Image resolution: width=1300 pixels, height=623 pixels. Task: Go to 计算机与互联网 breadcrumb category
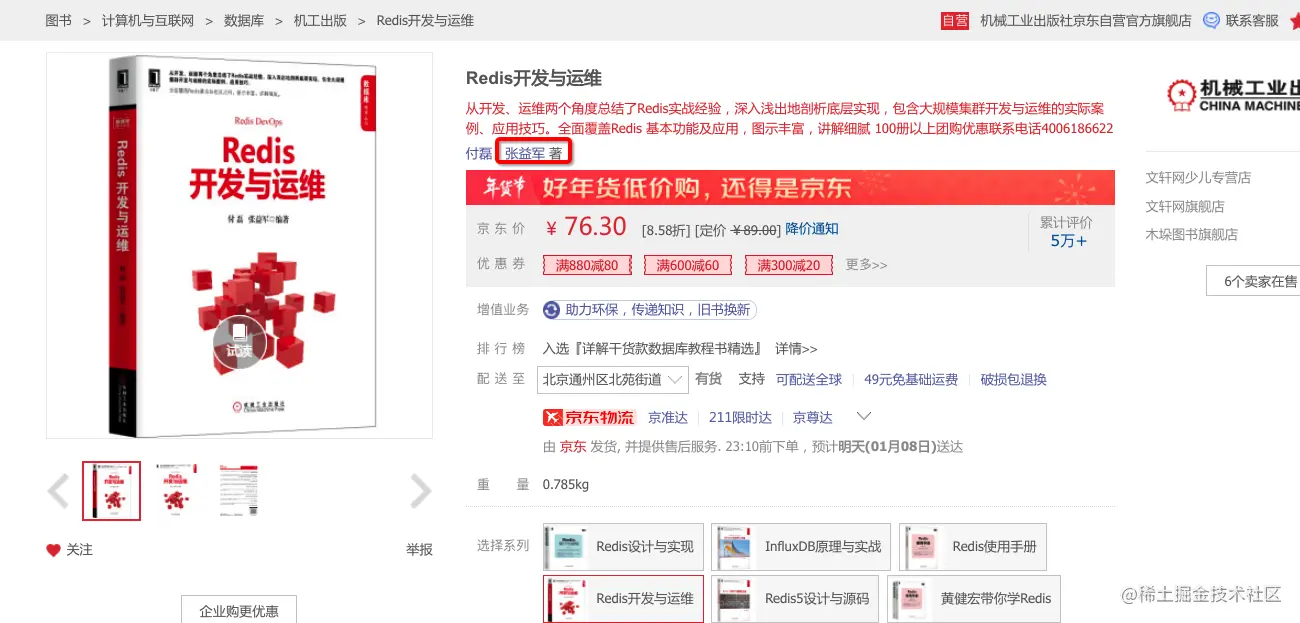(x=148, y=20)
